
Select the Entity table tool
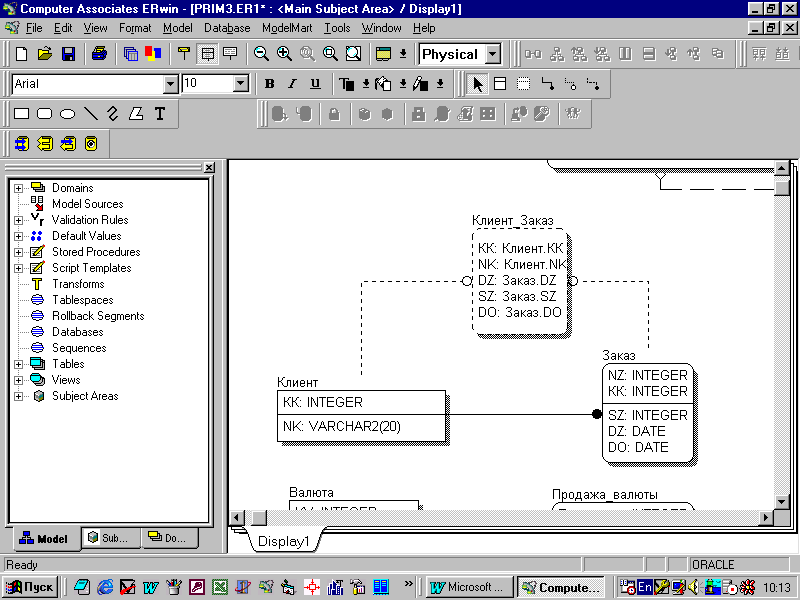pyautogui.click(x=500, y=84)
